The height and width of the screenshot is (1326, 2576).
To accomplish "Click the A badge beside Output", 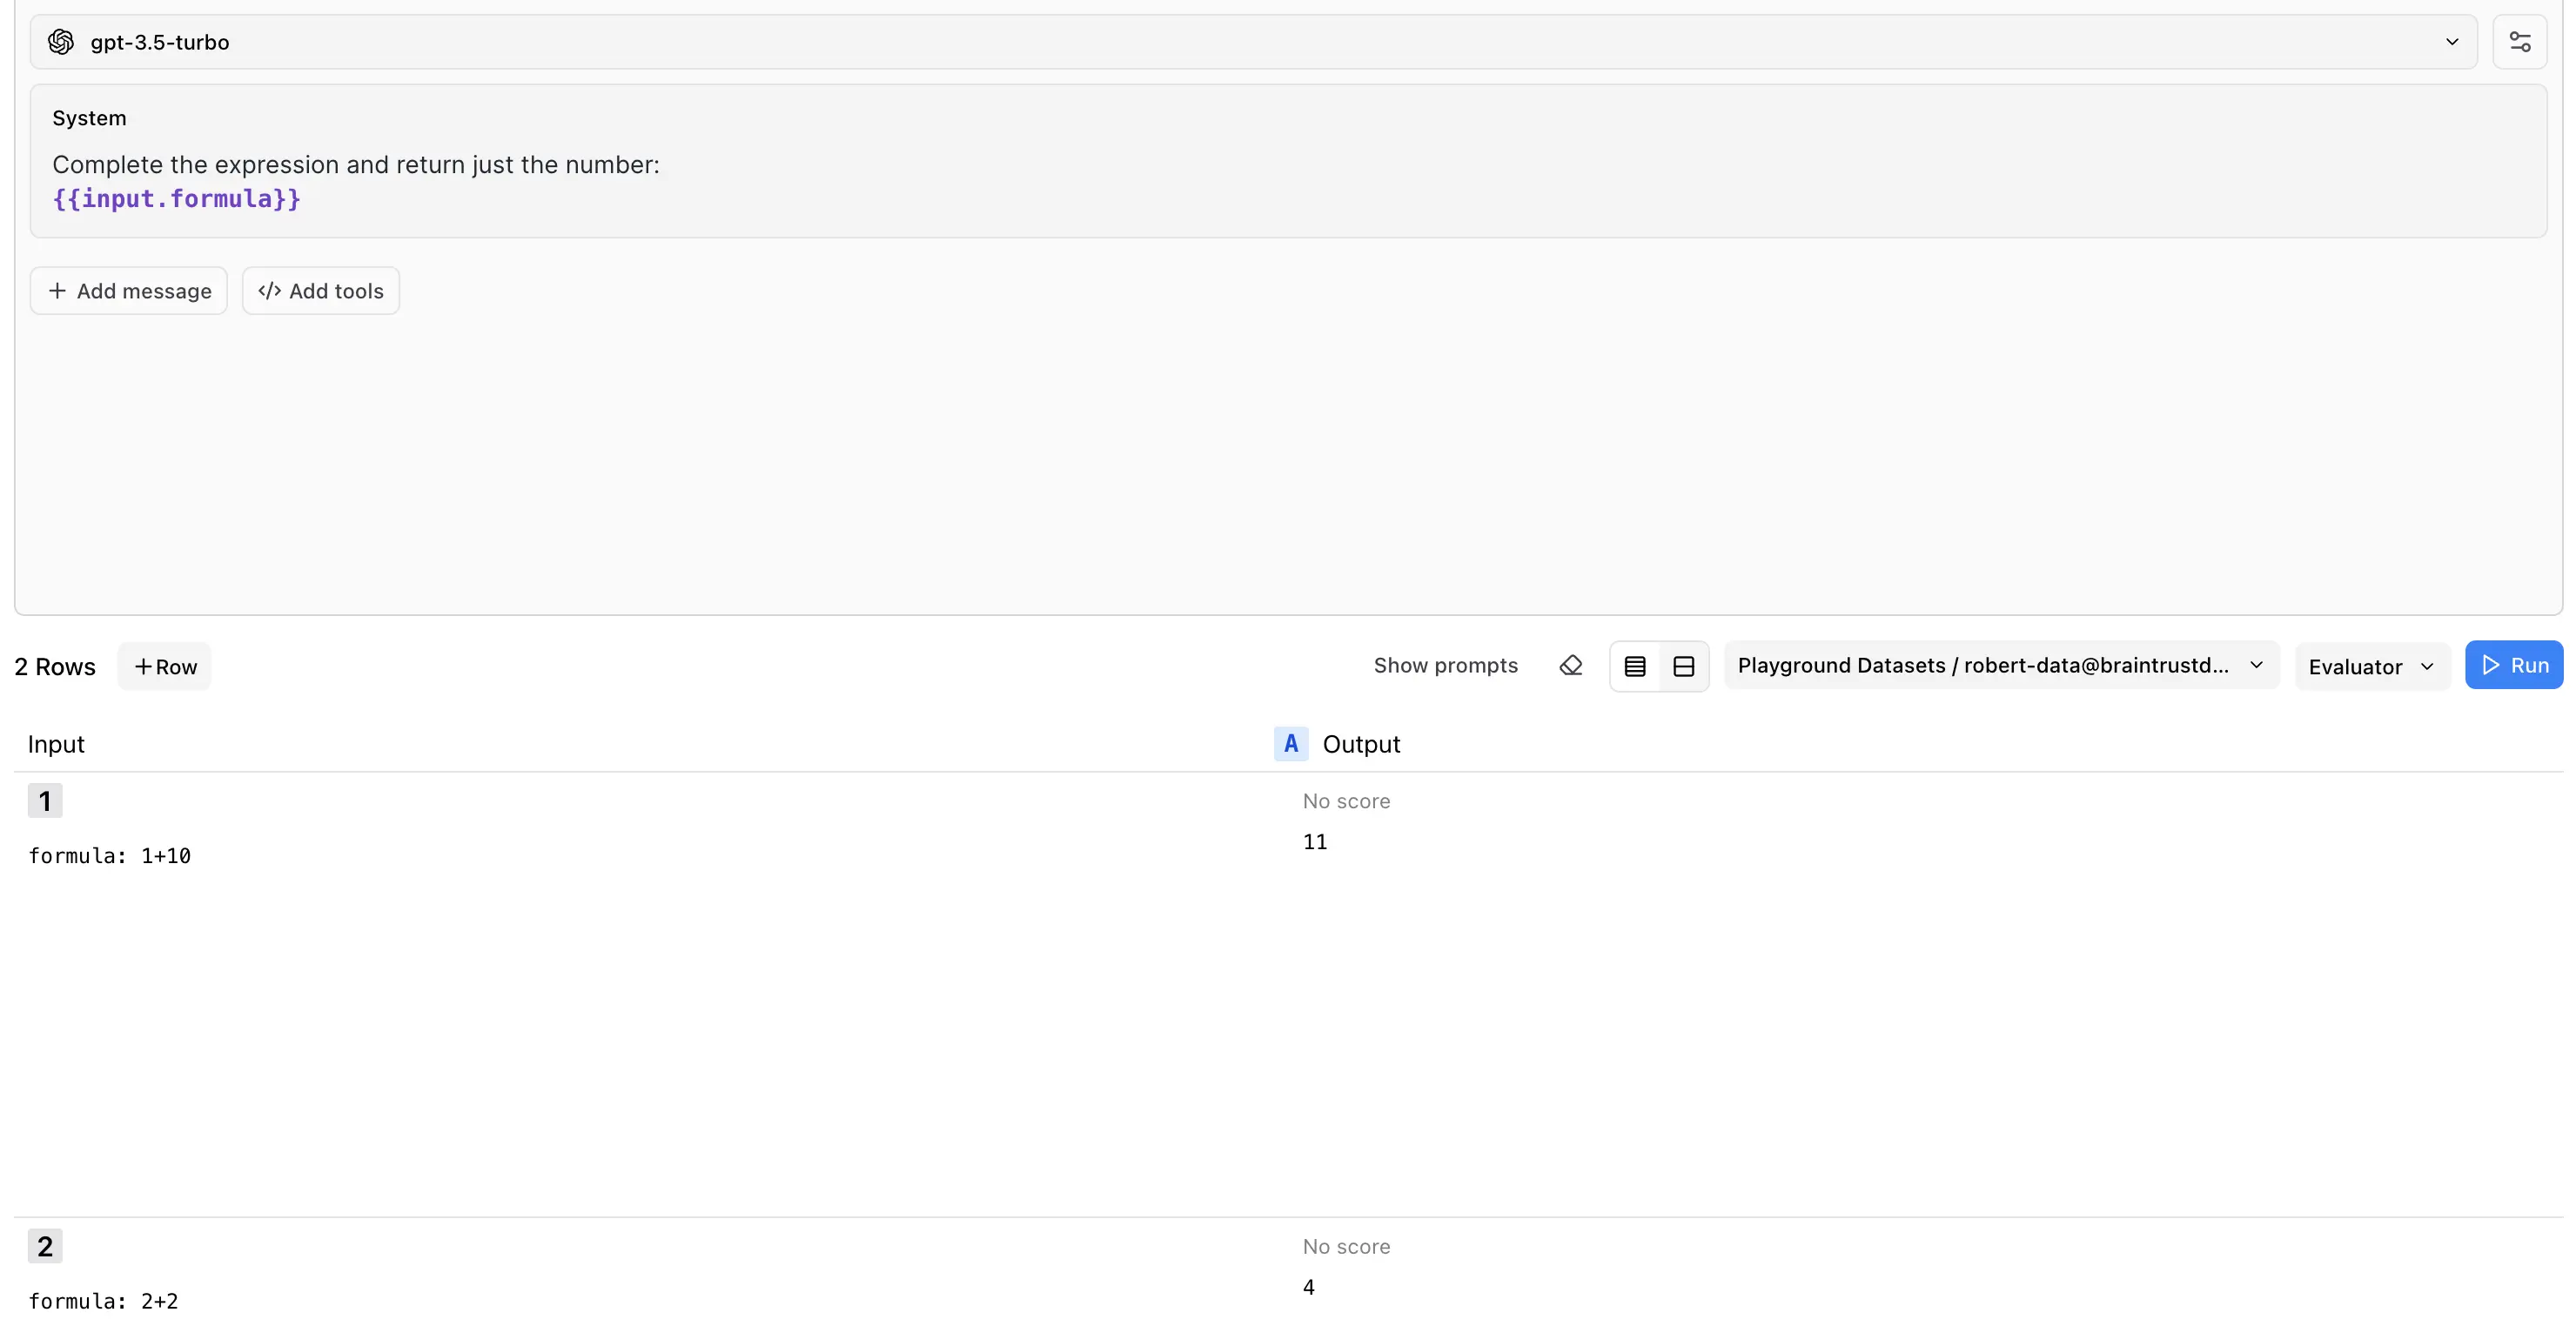I will (x=1290, y=743).
